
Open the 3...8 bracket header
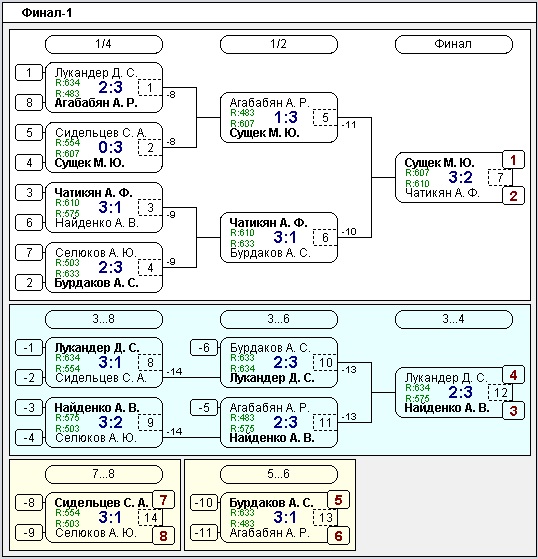(x=104, y=319)
